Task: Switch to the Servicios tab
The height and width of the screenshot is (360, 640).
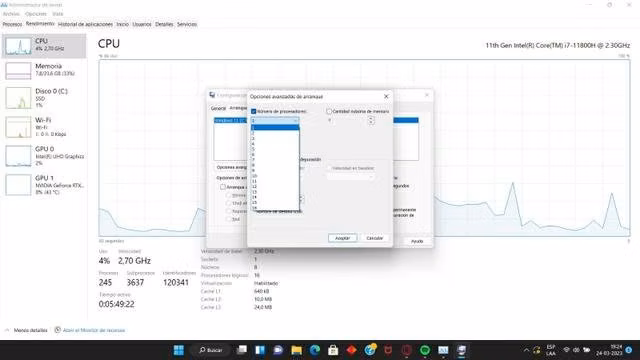Action: point(187,24)
